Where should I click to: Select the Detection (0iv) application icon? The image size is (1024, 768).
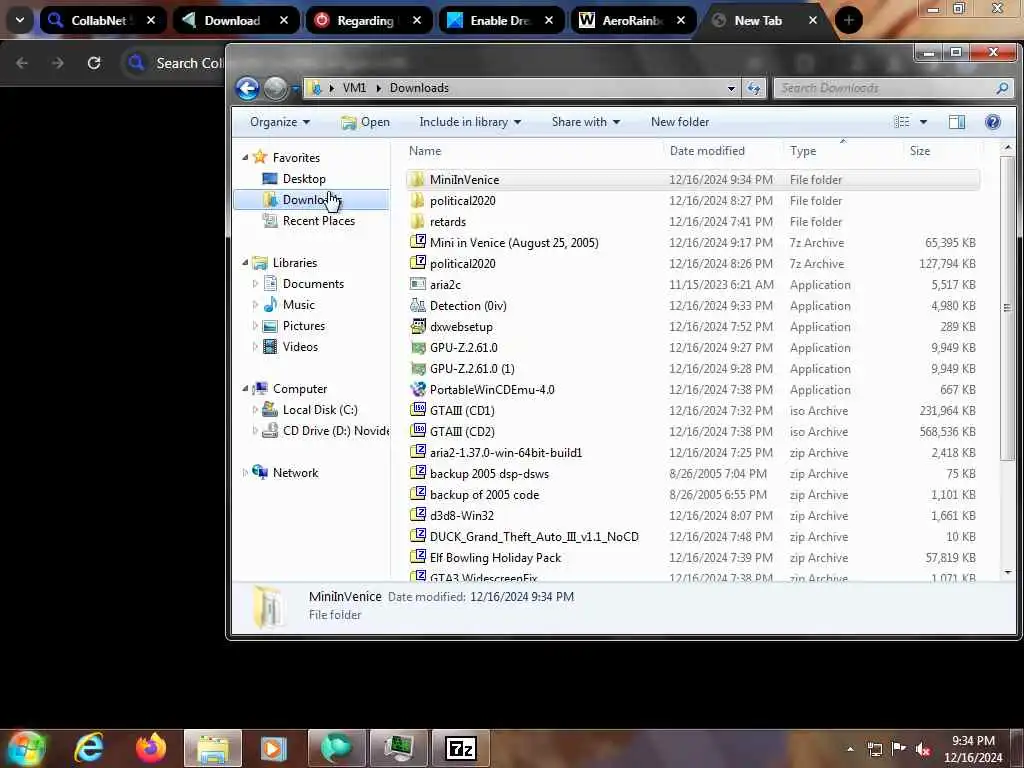(x=418, y=306)
